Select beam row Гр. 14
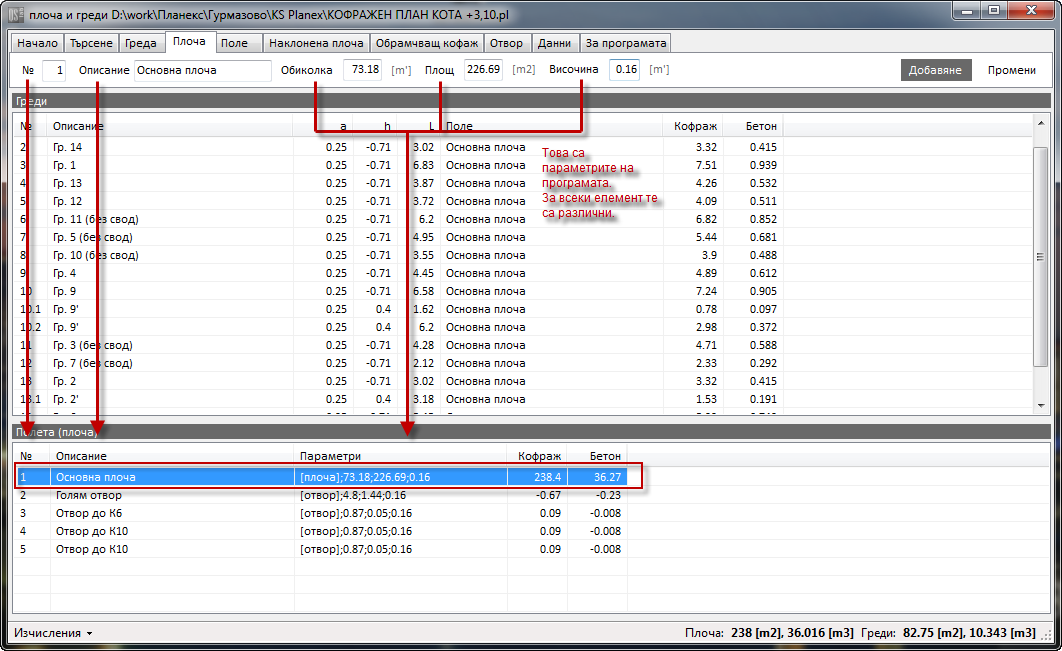Image resolution: width=1062 pixels, height=651 pixels. [x=68, y=147]
